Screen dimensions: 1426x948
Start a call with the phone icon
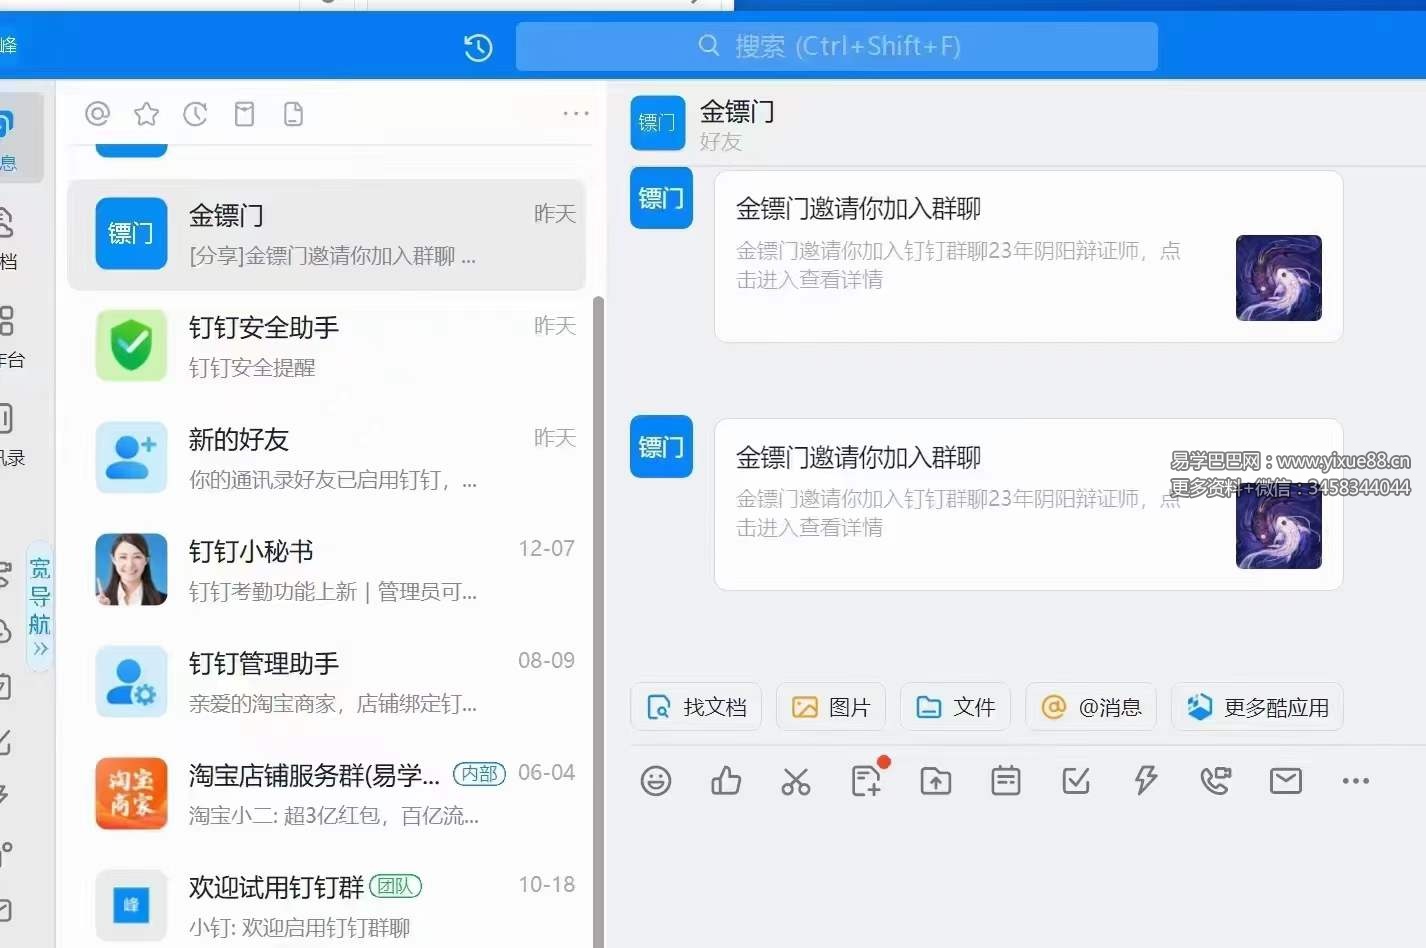1216,781
